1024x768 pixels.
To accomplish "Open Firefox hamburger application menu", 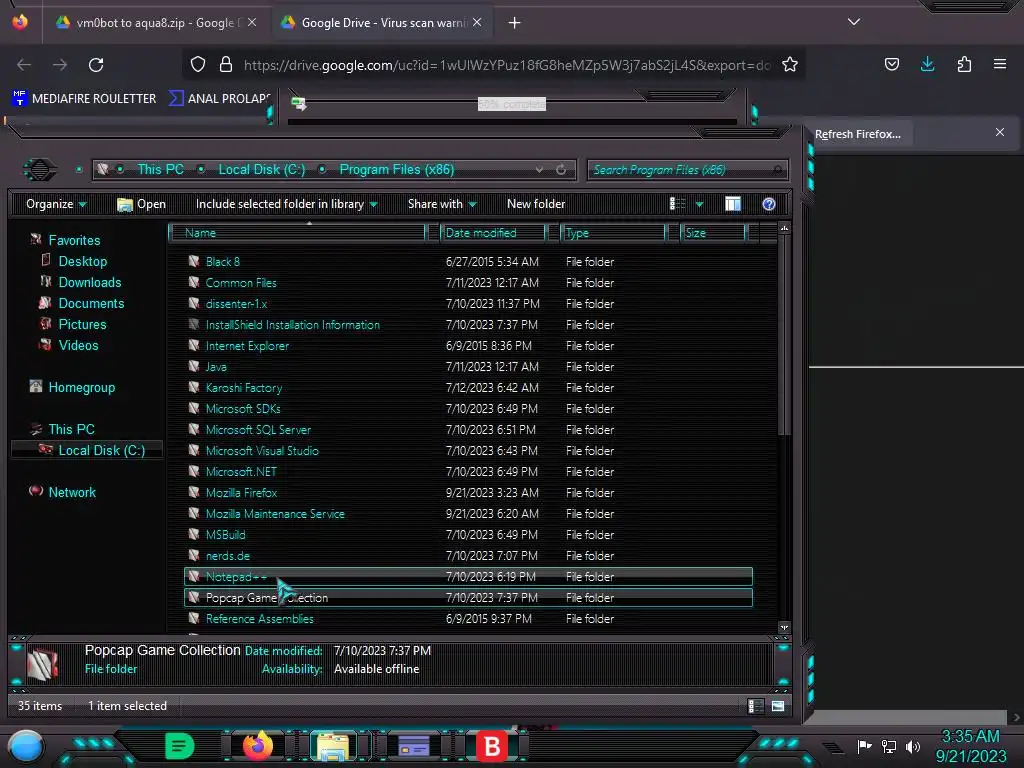I will (1000, 64).
